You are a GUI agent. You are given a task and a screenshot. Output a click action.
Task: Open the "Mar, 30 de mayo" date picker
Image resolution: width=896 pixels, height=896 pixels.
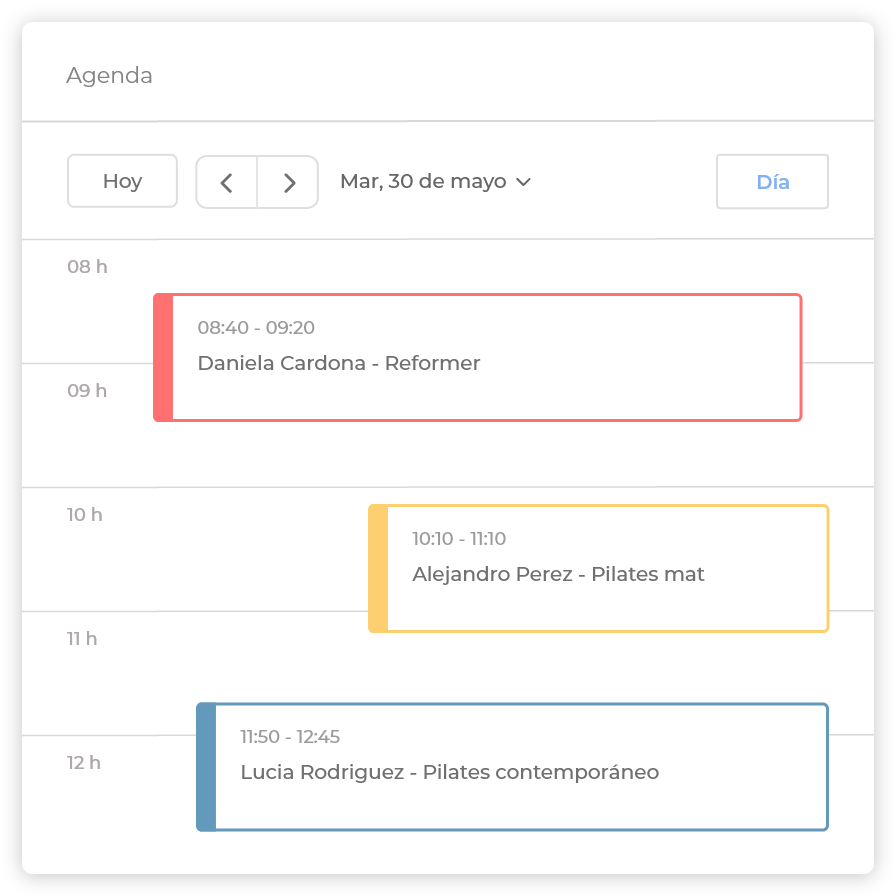pyautogui.click(x=423, y=182)
